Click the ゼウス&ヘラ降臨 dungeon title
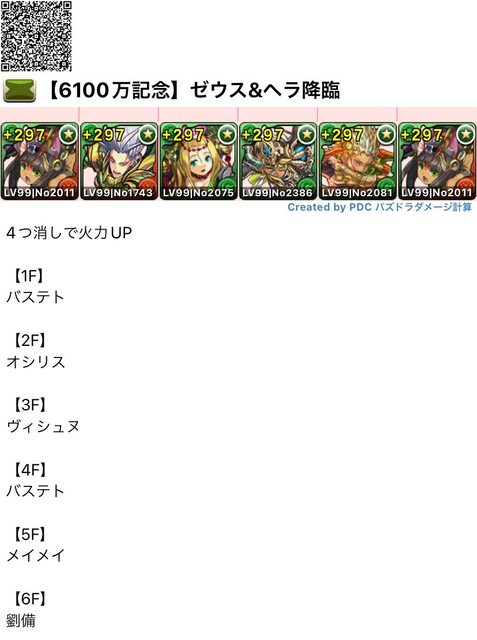 pos(265,90)
